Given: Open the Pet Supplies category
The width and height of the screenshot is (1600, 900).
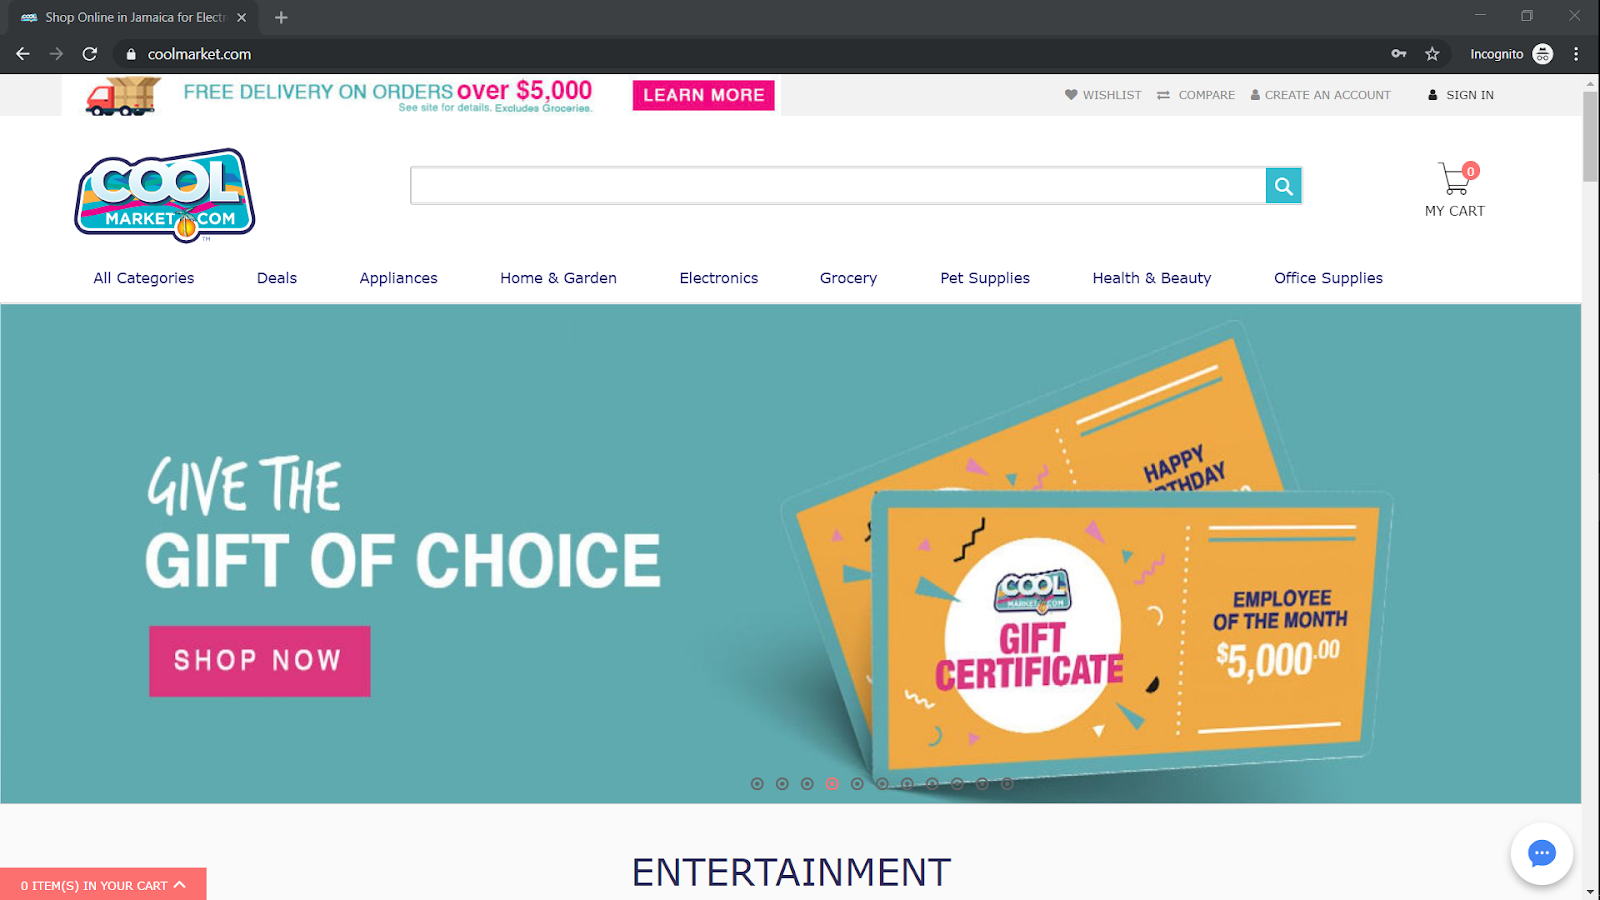Looking at the screenshot, I should pos(985,278).
